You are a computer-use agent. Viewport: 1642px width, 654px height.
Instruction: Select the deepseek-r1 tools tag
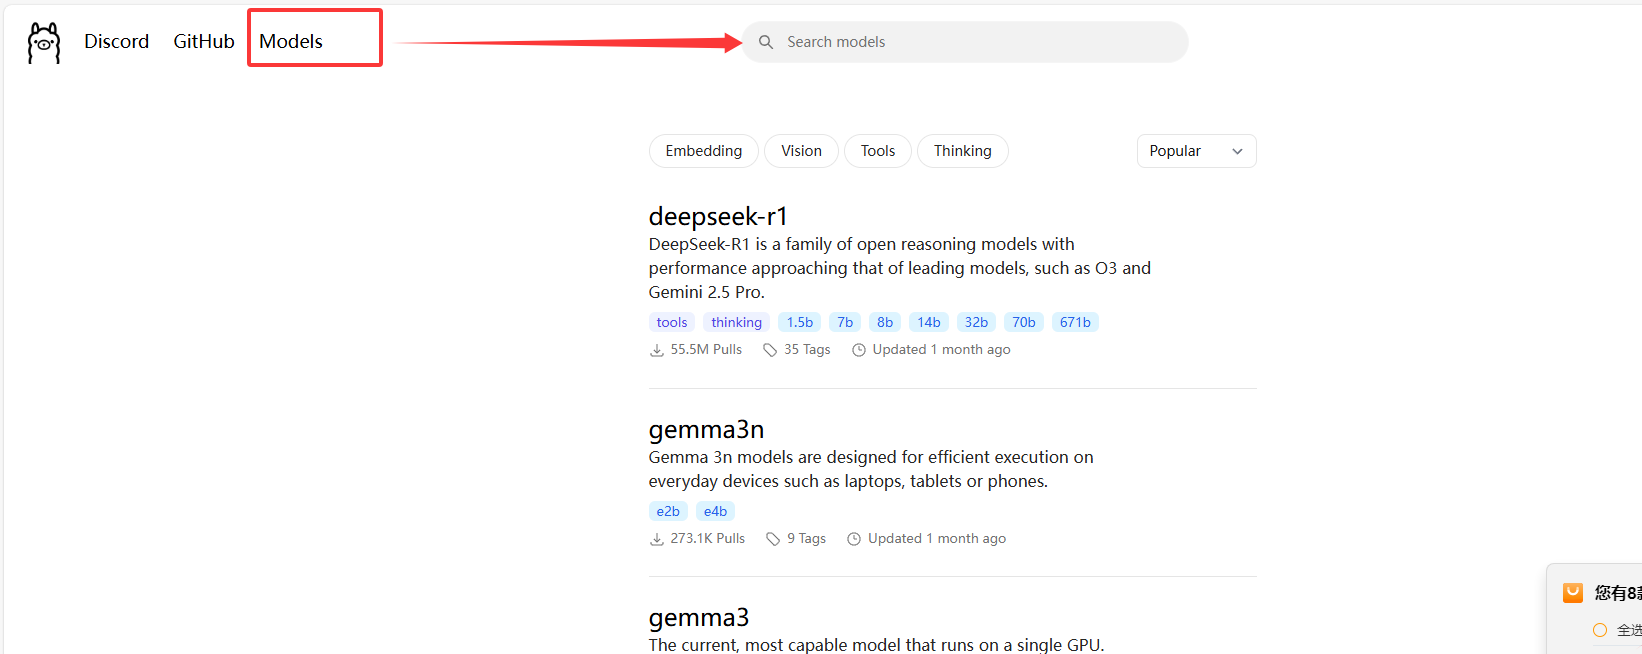tap(672, 322)
